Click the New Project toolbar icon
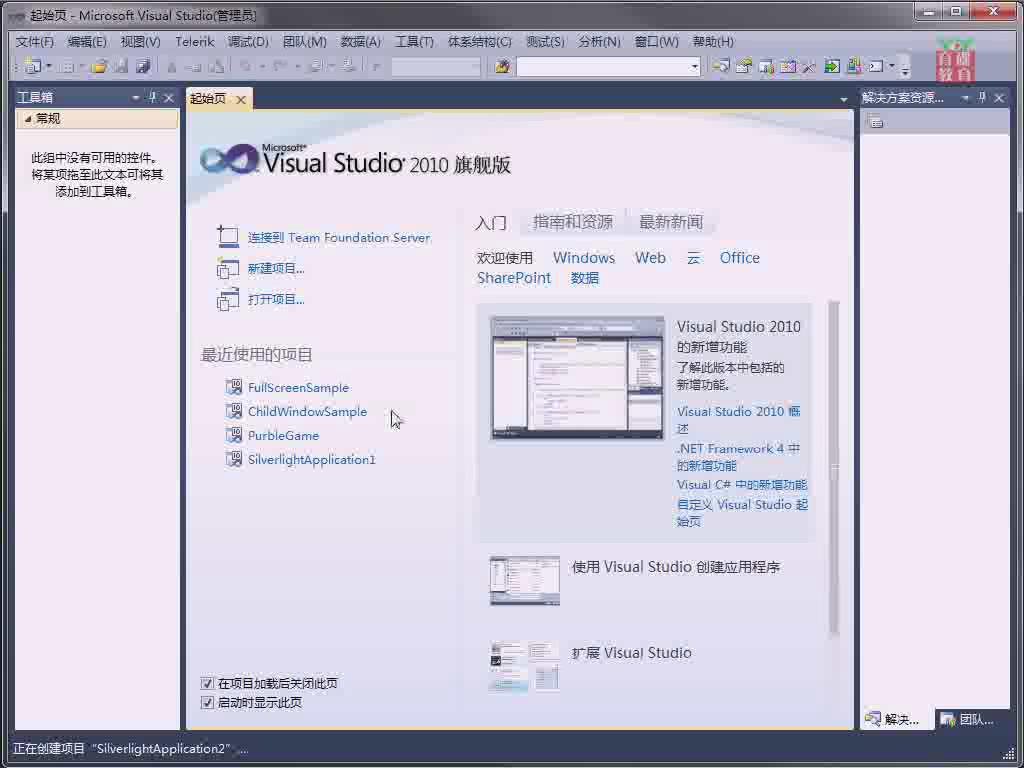The height and width of the screenshot is (768, 1024). coord(32,65)
